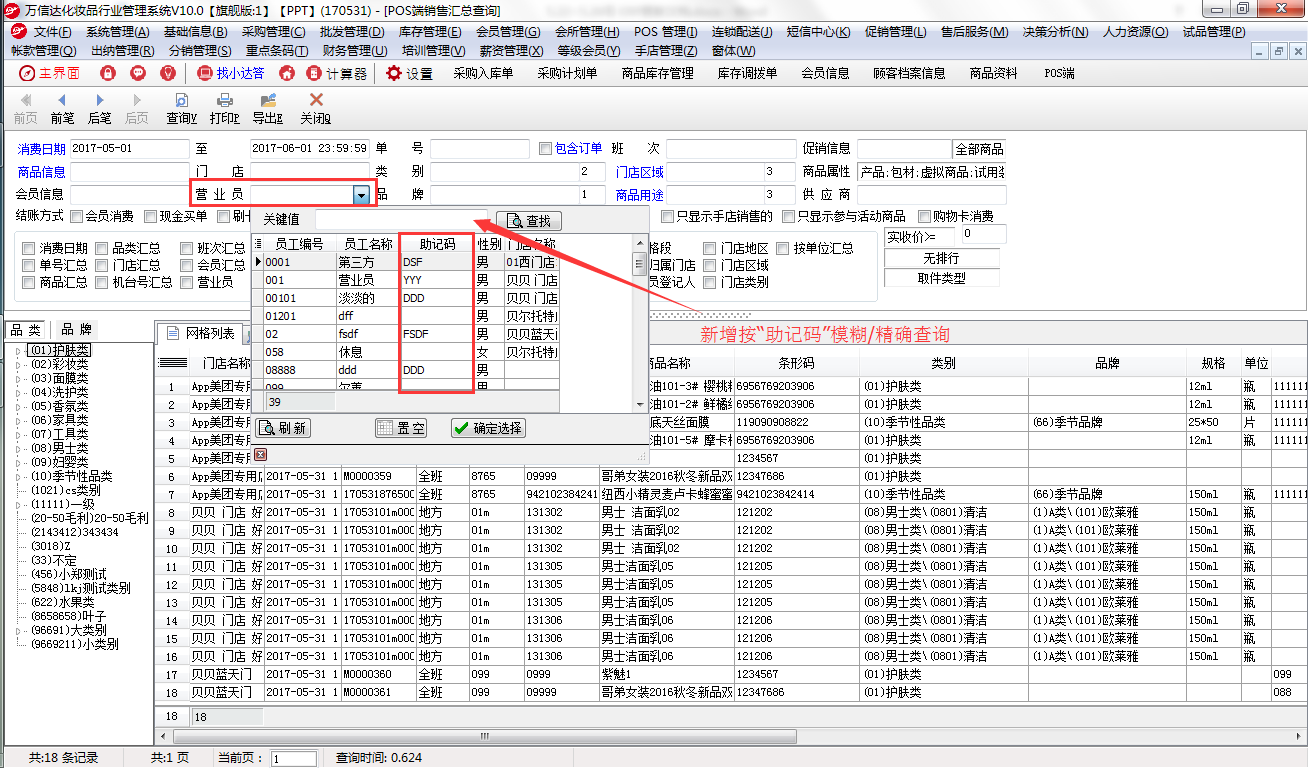The image size is (1308, 768).
Task: Expand (01)护肤类 tree node
Action: (x=18, y=351)
